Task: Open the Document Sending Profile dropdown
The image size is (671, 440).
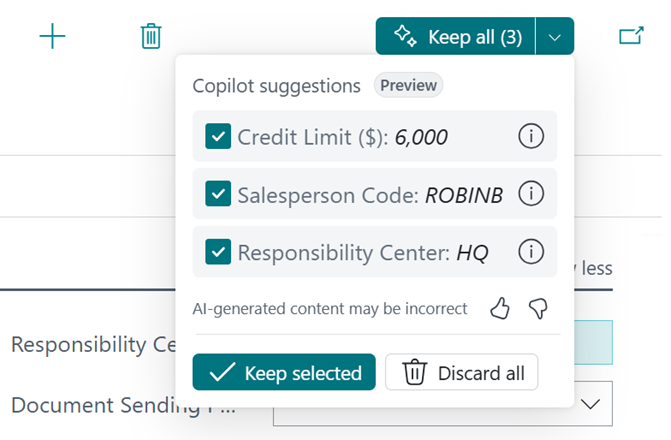Action: (x=590, y=404)
